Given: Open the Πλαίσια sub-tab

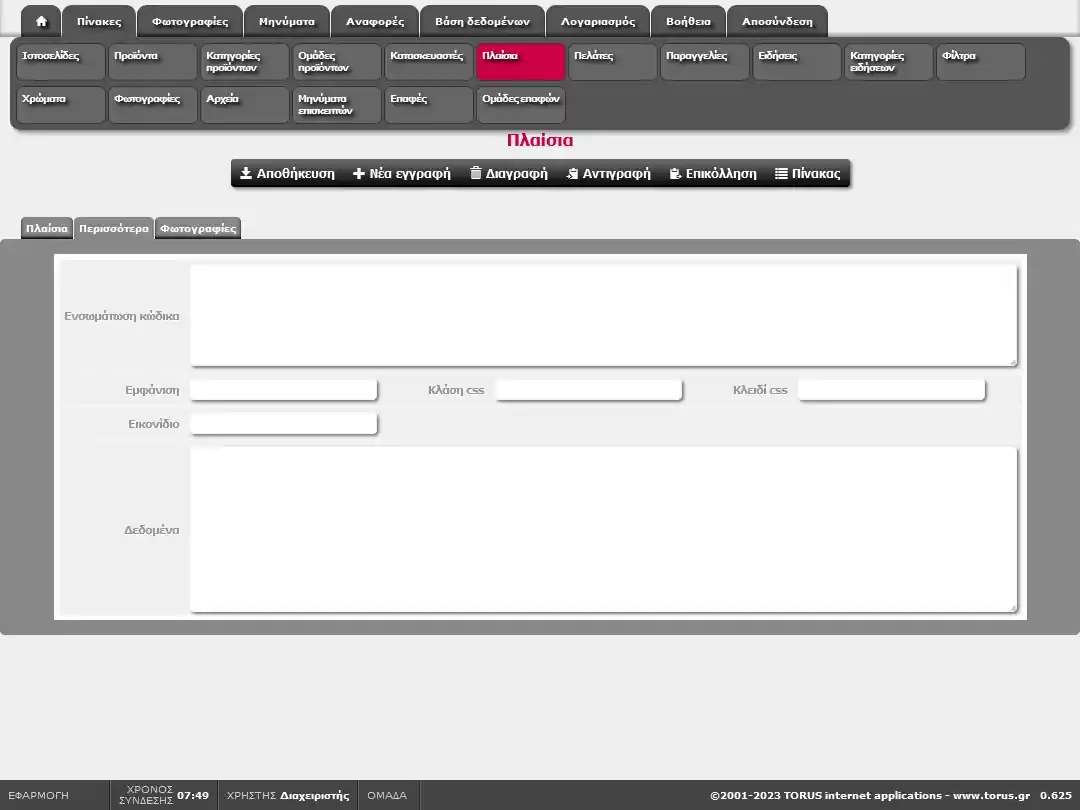Looking at the screenshot, I should click(47, 229).
